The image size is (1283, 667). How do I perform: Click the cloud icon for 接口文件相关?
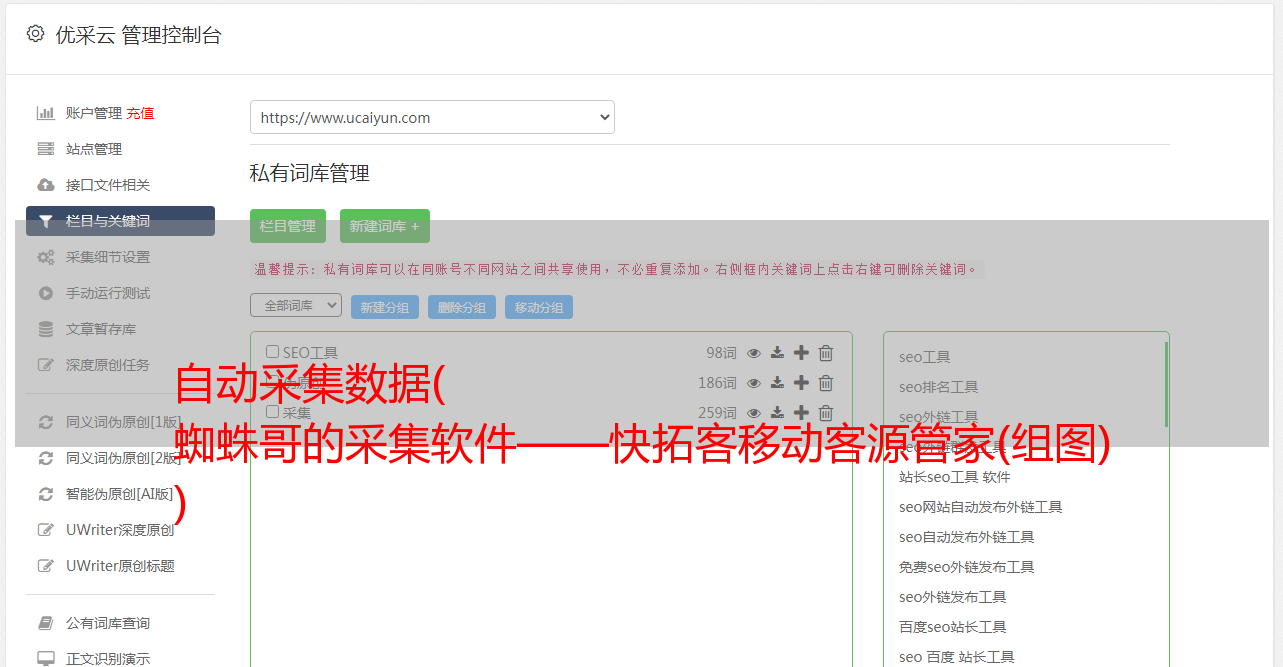point(45,185)
